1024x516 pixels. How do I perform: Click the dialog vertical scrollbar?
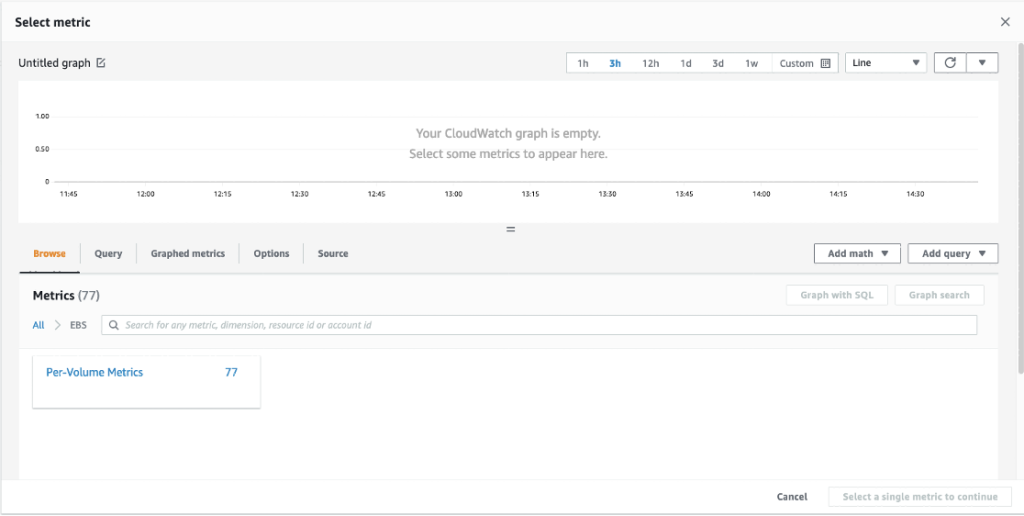point(1020,209)
